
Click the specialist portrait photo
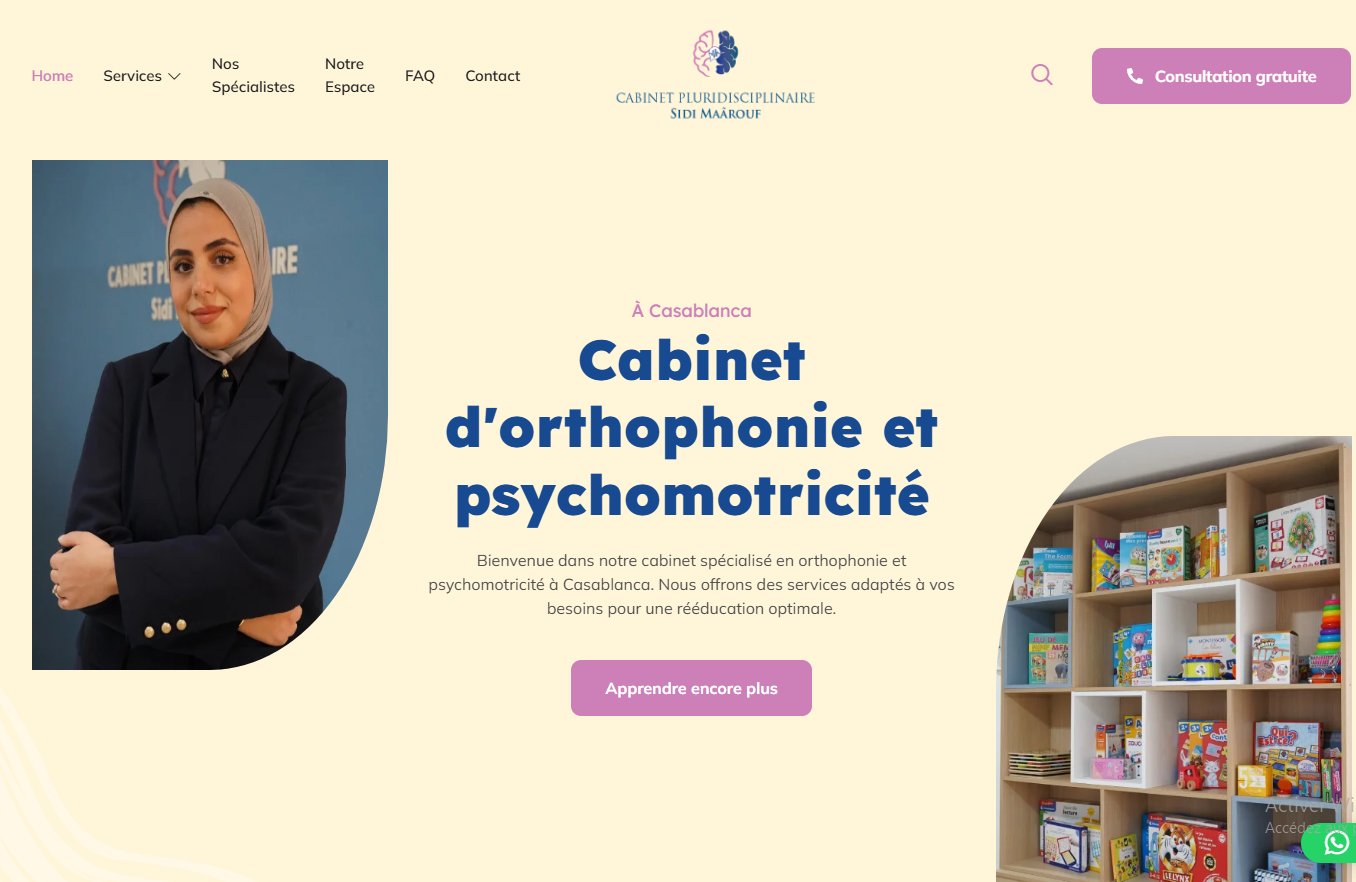pos(210,415)
